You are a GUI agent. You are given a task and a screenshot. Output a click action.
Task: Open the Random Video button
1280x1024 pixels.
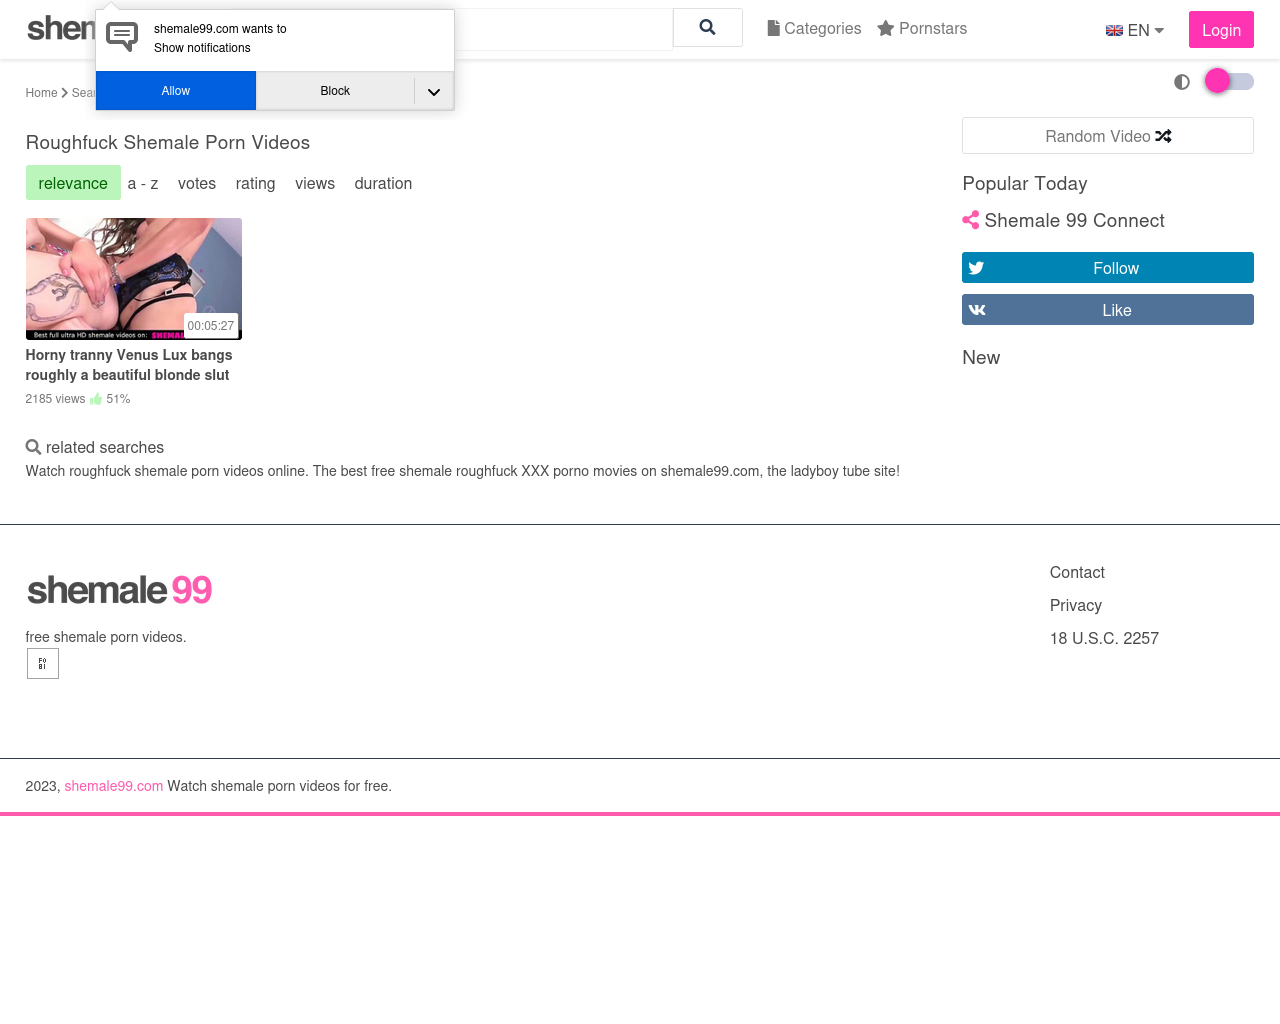pos(1108,136)
